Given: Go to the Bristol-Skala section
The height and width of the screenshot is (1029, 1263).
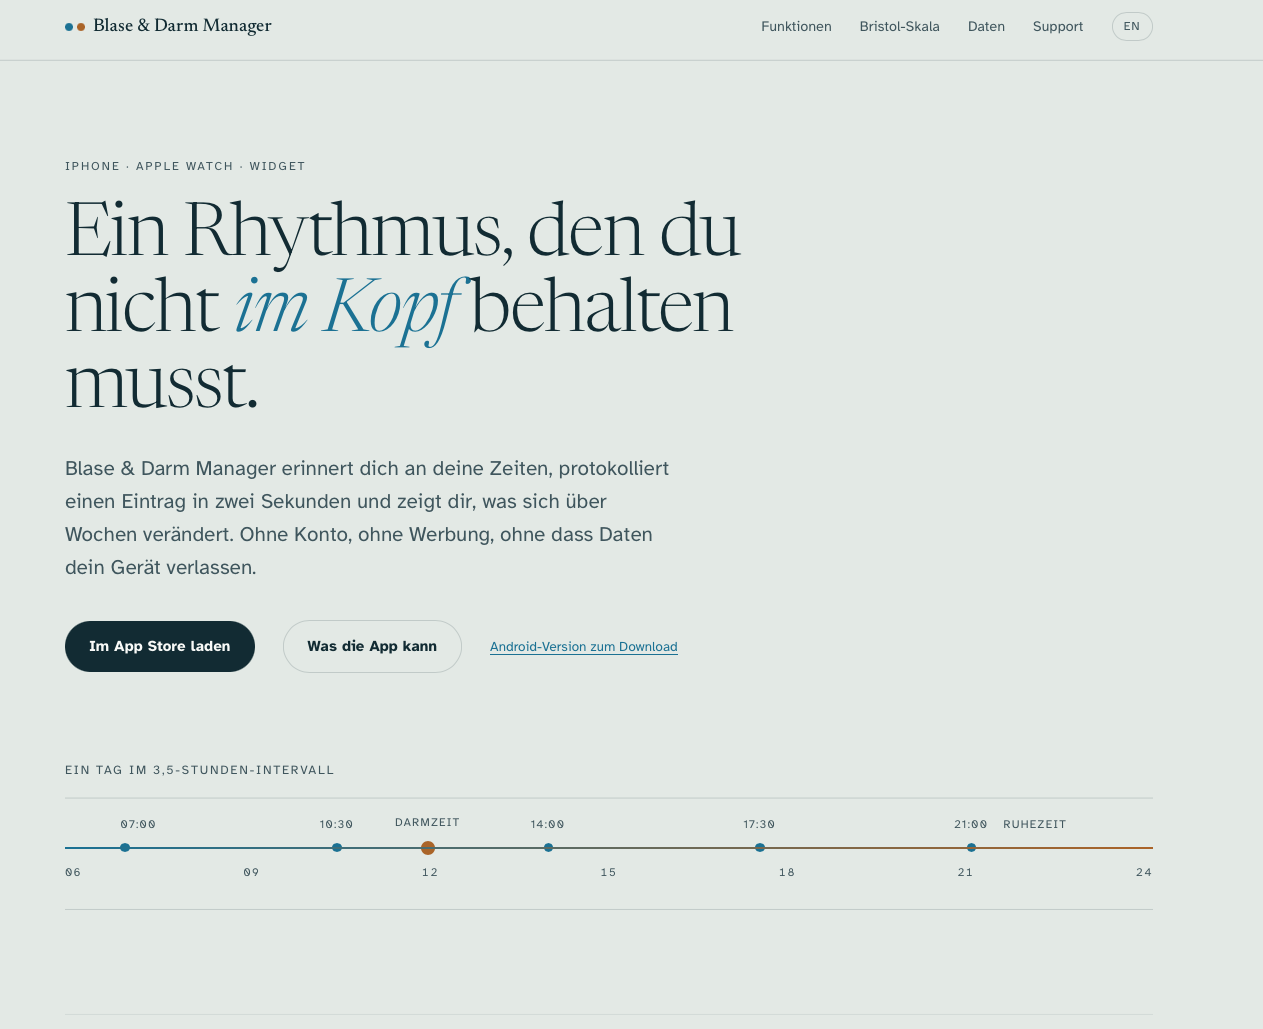Looking at the screenshot, I should (899, 27).
